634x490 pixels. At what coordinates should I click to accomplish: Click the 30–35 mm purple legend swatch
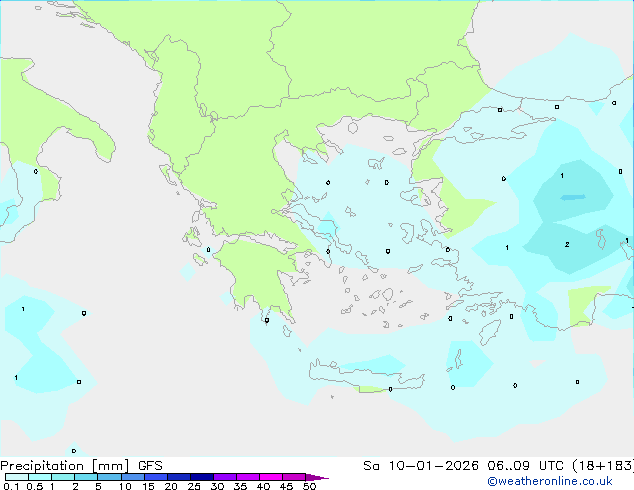click(225, 477)
